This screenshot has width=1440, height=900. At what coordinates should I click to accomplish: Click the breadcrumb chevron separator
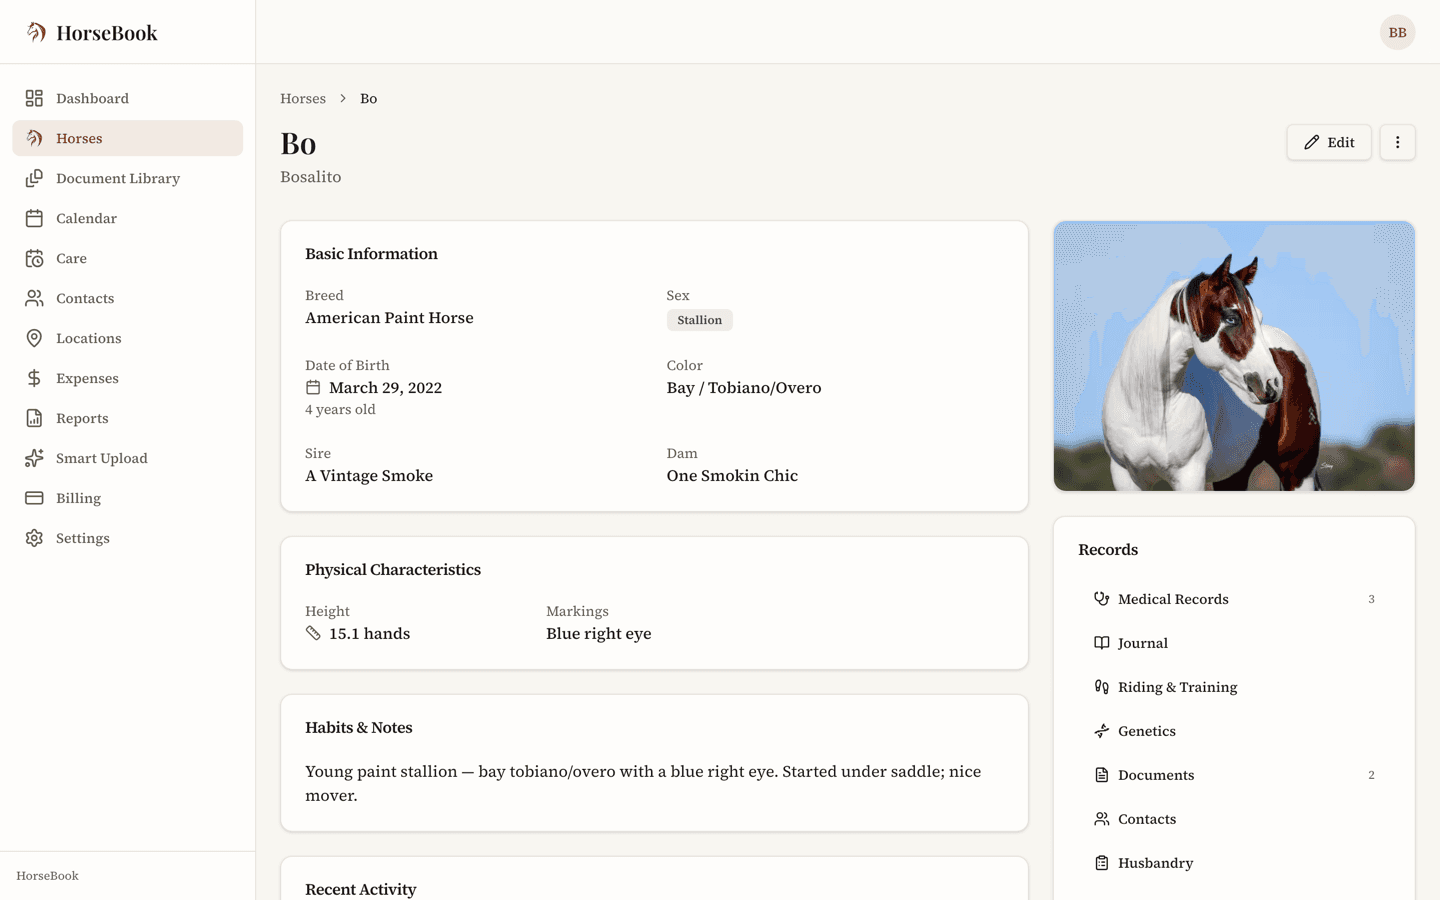click(343, 98)
